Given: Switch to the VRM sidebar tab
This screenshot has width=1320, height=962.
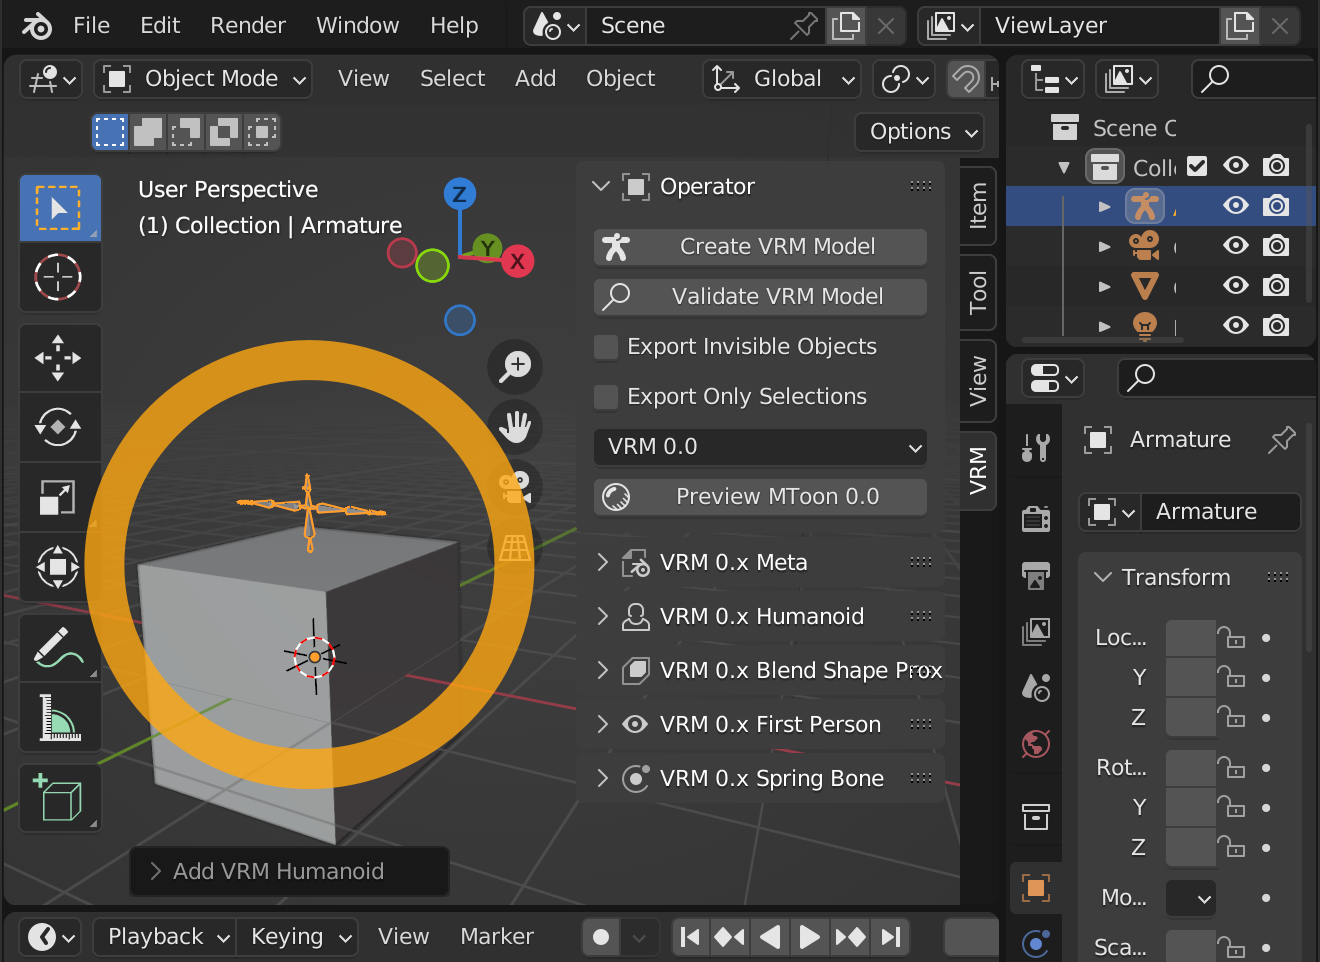Looking at the screenshot, I should point(978,471).
